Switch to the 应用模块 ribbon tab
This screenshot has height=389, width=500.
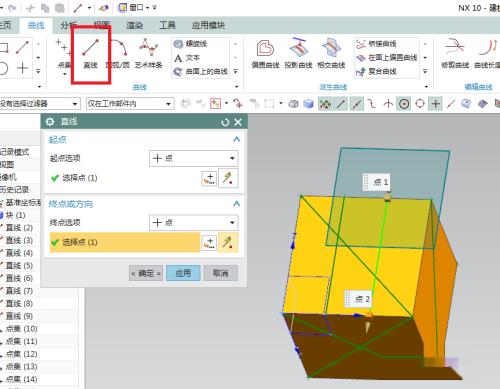(208, 25)
